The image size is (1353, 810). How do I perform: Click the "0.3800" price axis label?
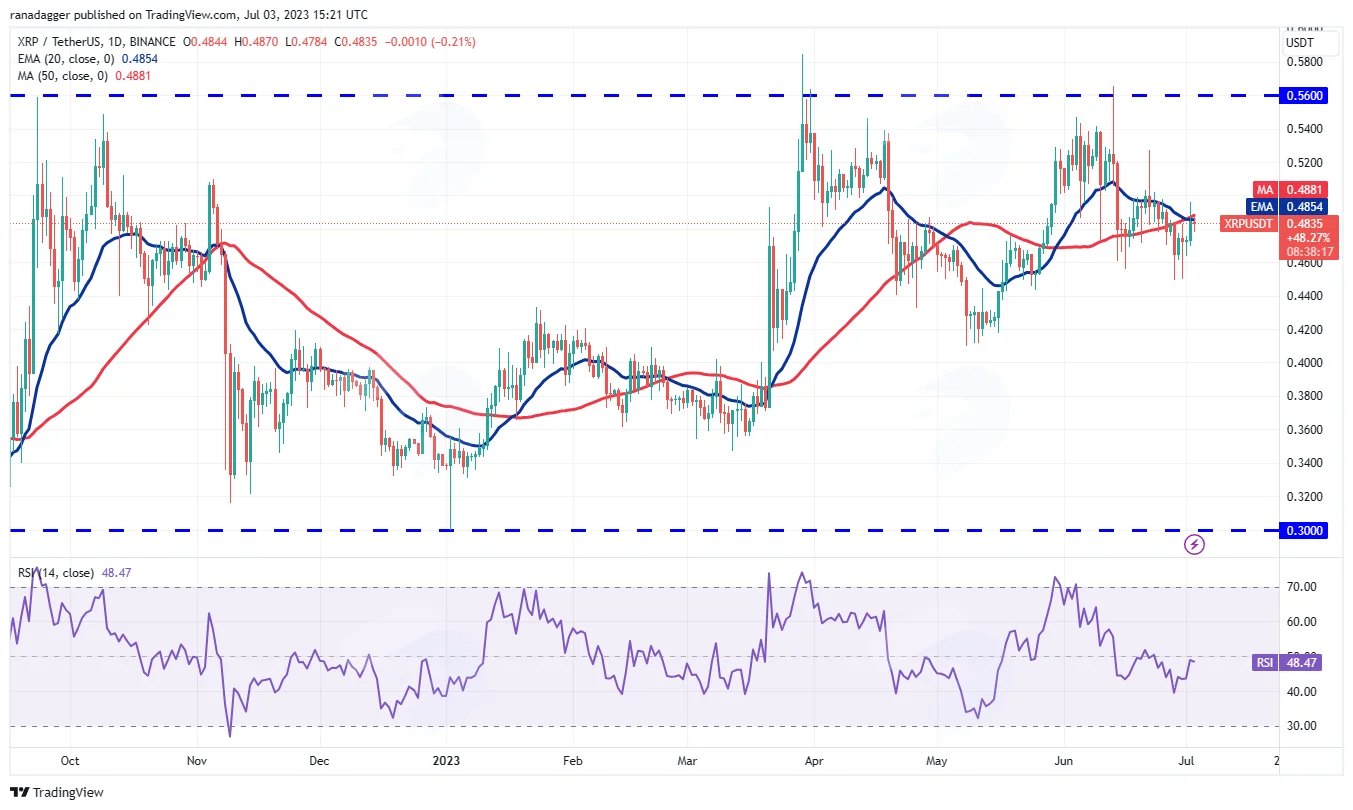click(1303, 396)
